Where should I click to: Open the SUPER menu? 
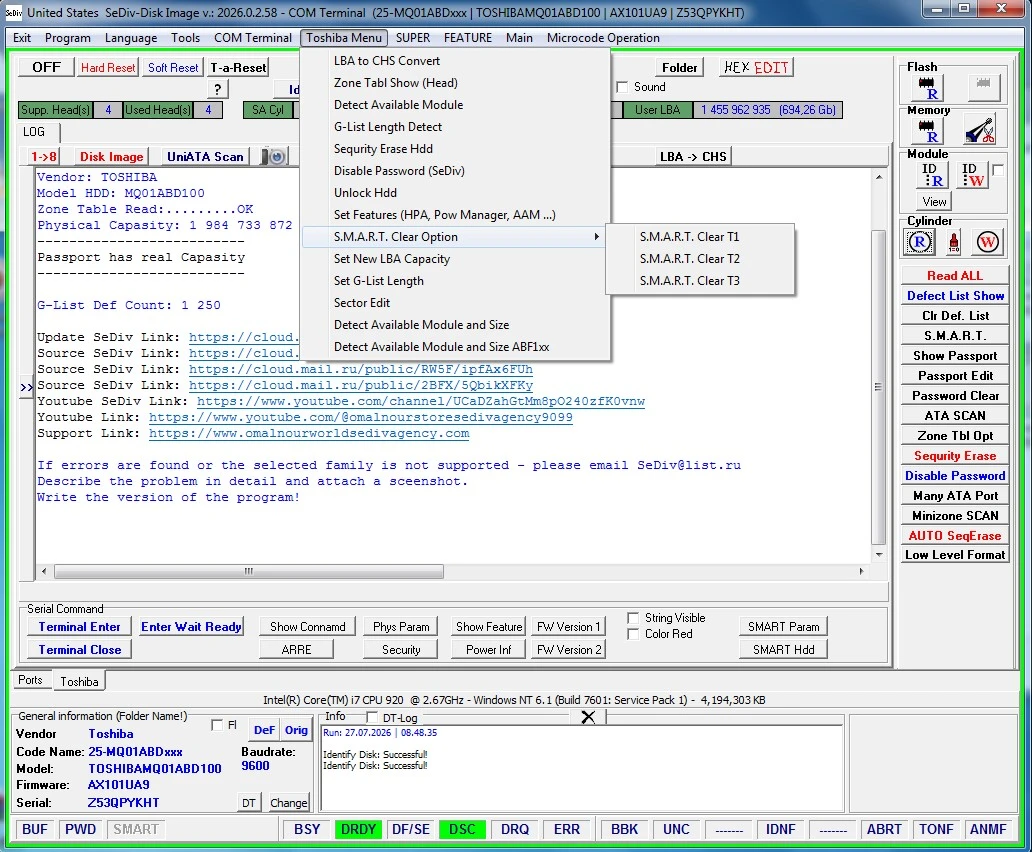pyautogui.click(x=413, y=38)
